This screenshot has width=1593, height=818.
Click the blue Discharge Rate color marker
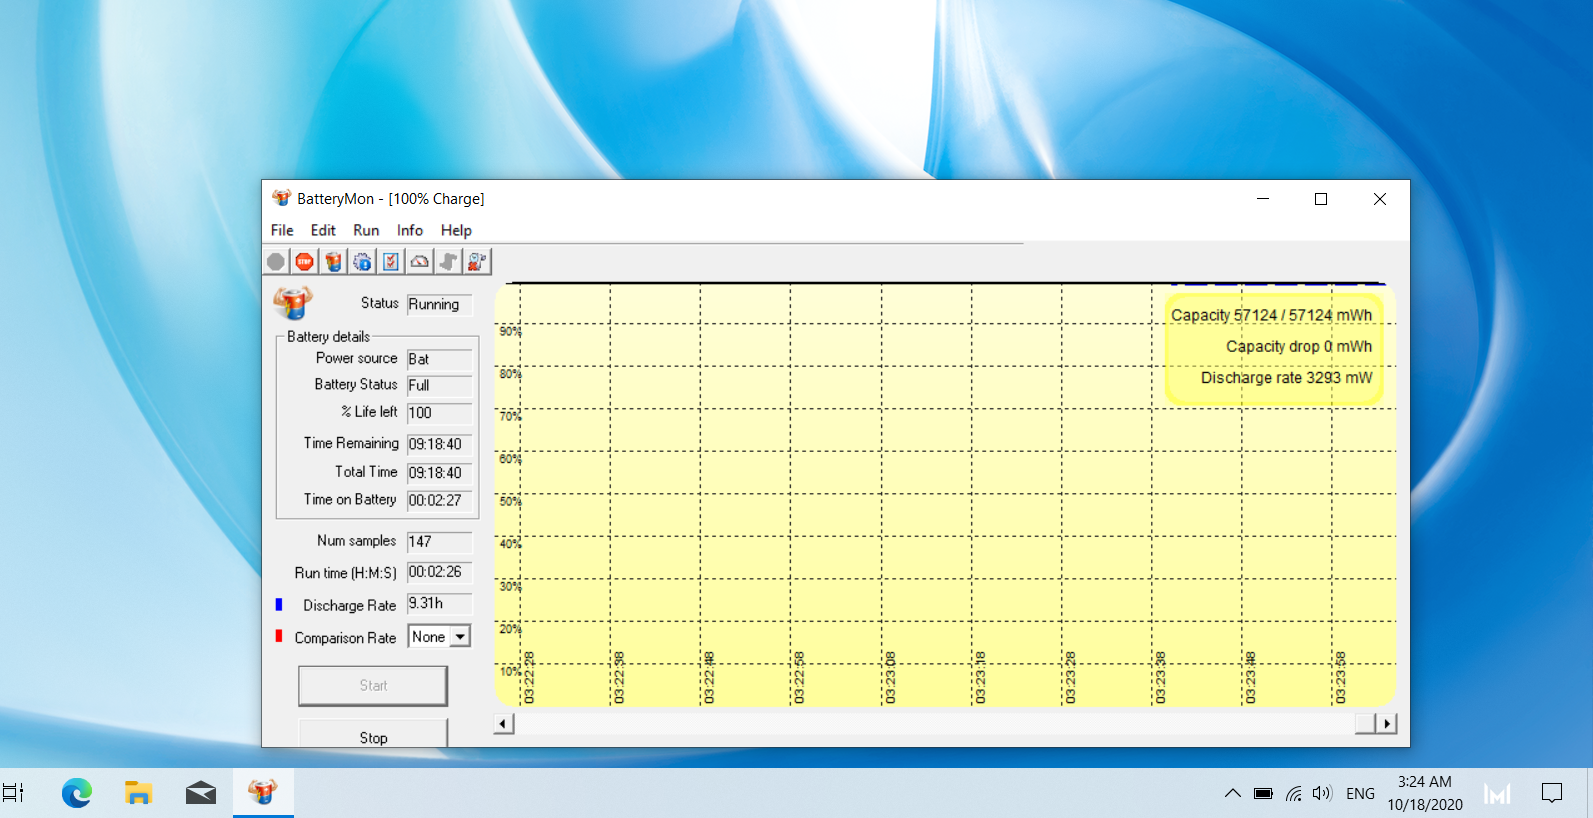pos(279,604)
